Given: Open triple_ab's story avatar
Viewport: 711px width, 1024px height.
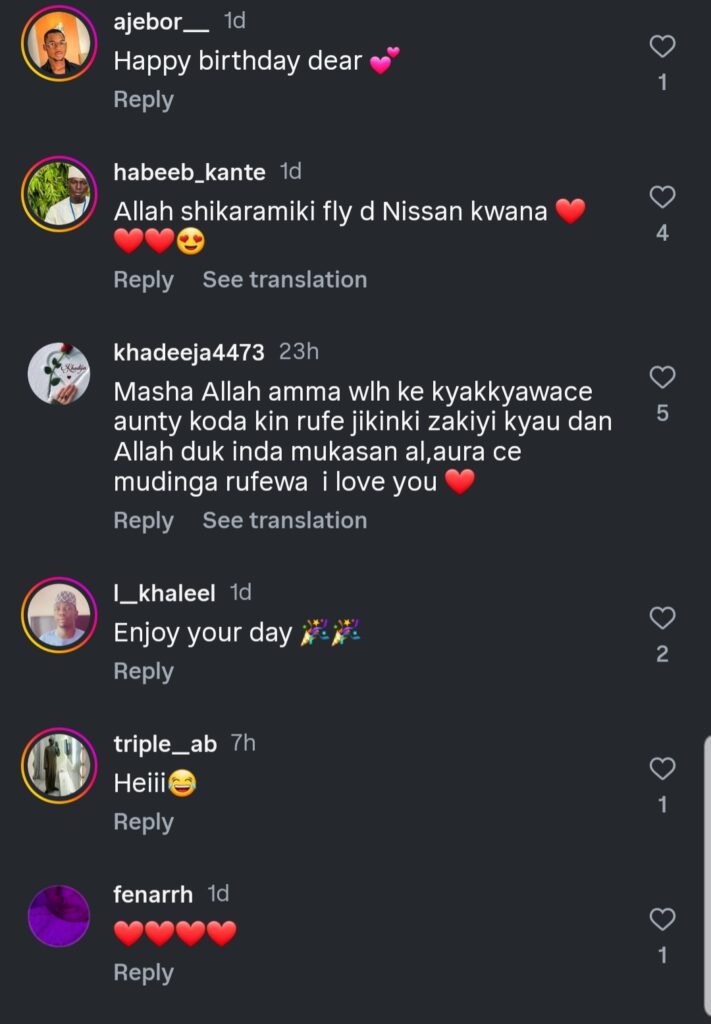Looking at the screenshot, I should pos(59,765).
